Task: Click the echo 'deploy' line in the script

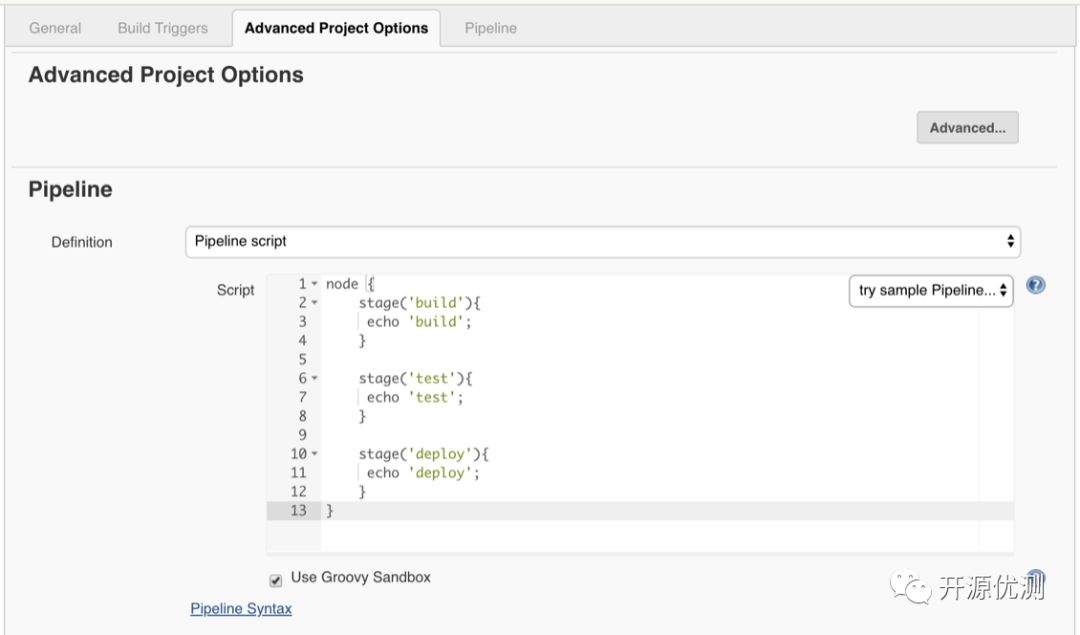Action: 423,473
